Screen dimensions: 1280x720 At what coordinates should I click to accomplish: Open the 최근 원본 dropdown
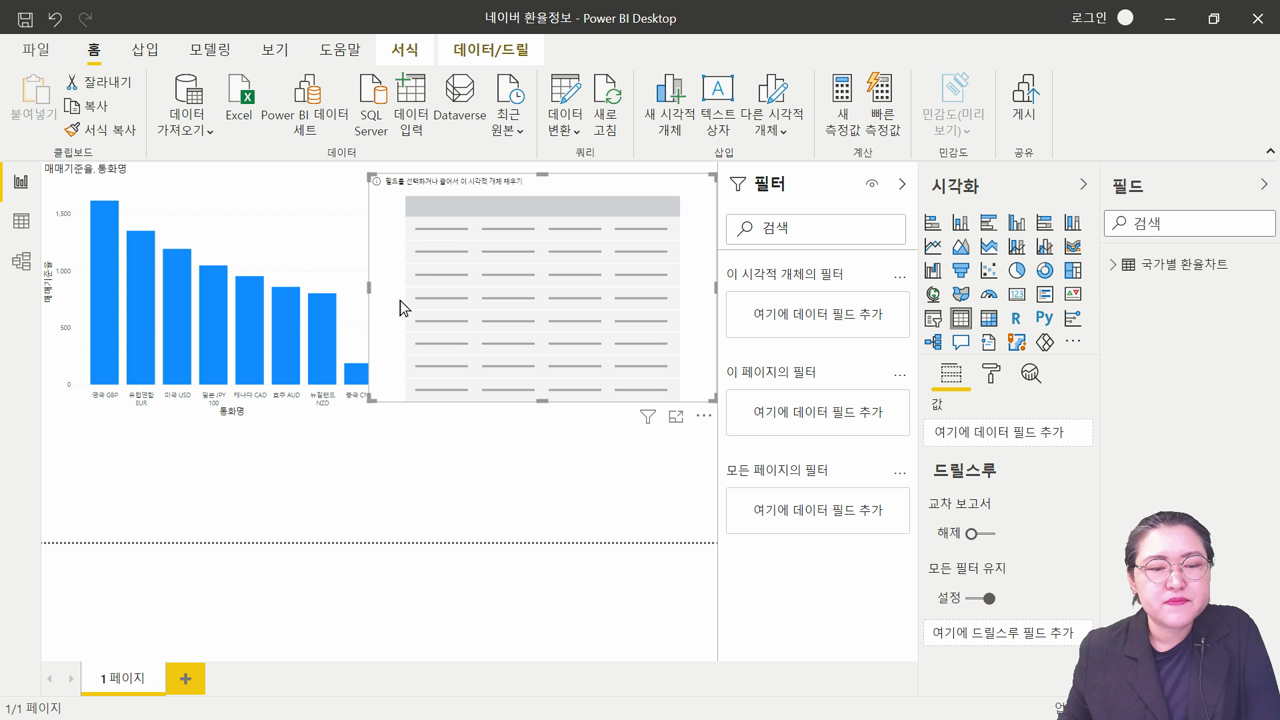pyautogui.click(x=508, y=105)
